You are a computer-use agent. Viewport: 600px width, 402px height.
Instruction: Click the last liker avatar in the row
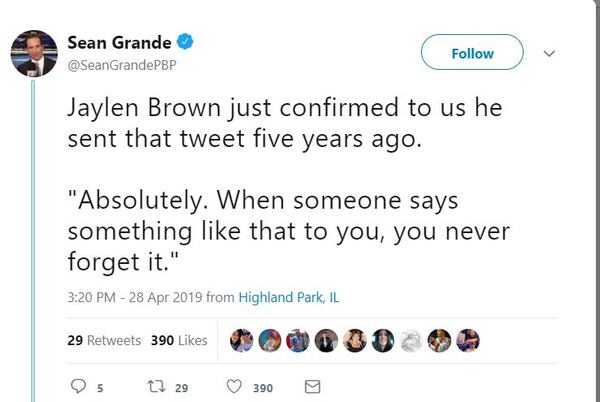[469, 340]
